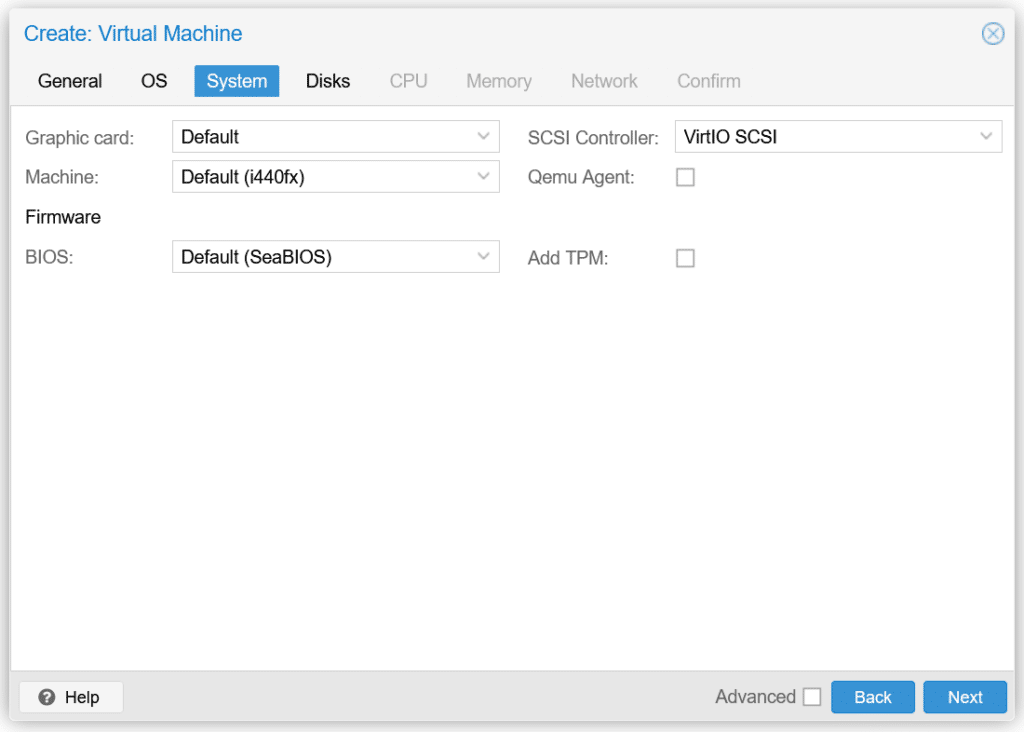The height and width of the screenshot is (732, 1024).
Task: Expand the SCSI Controller dropdown arrow
Action: 986,136
